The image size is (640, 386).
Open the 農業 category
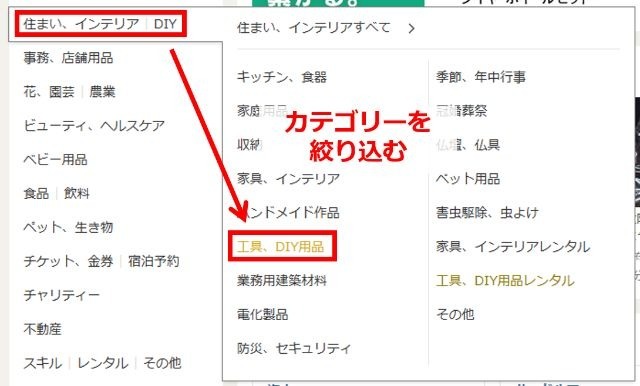coord(102,92)
